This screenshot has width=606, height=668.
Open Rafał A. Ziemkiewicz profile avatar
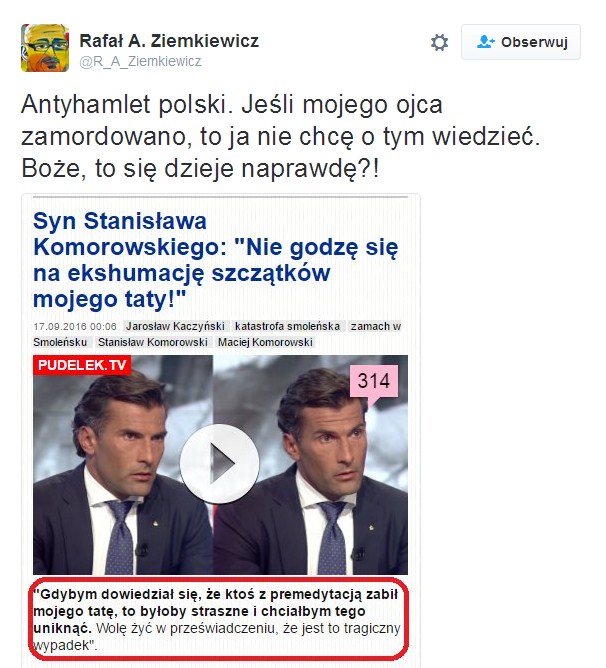45,48
